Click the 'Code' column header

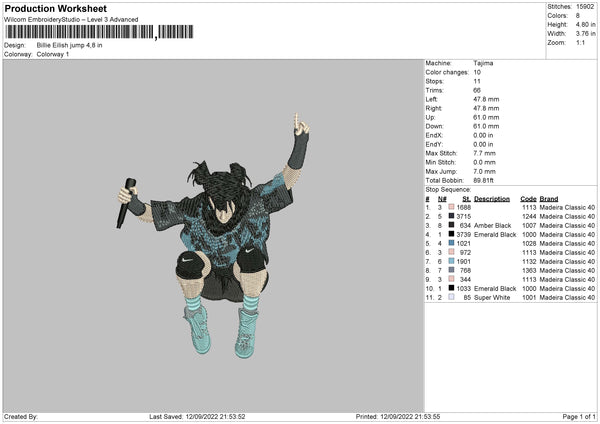pos(528,199)
